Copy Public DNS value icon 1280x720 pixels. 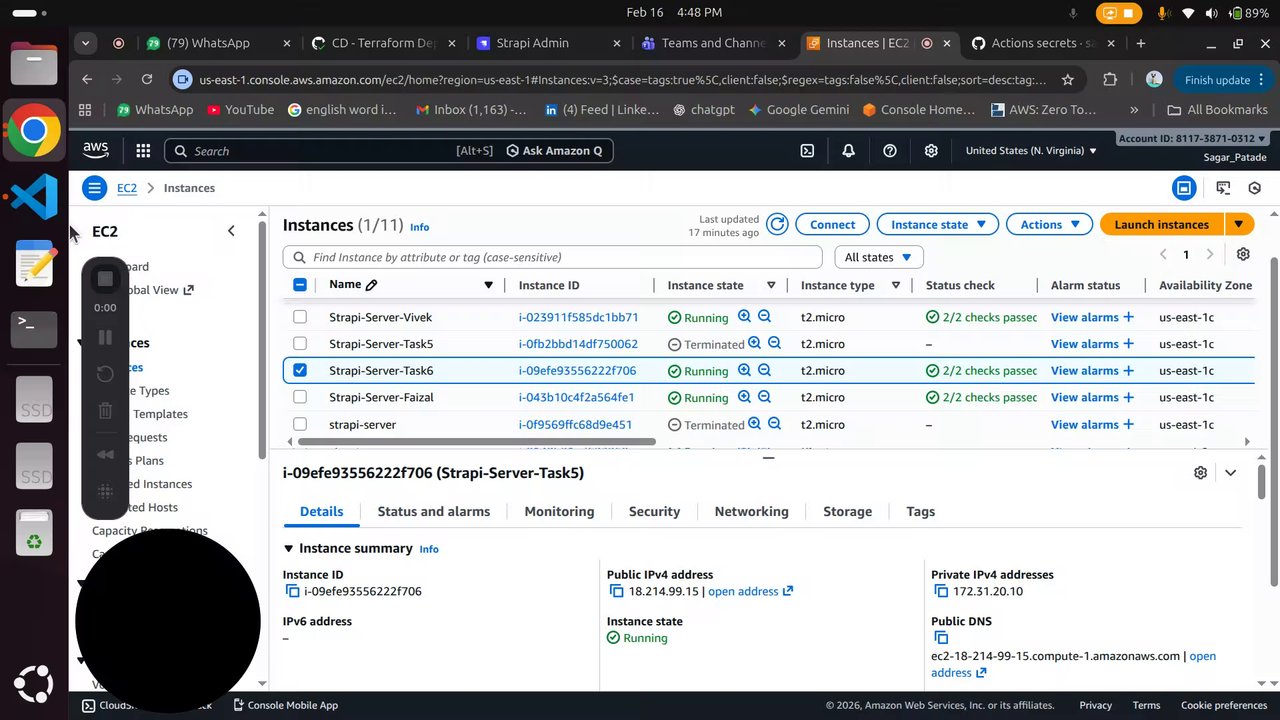[941, 638]
